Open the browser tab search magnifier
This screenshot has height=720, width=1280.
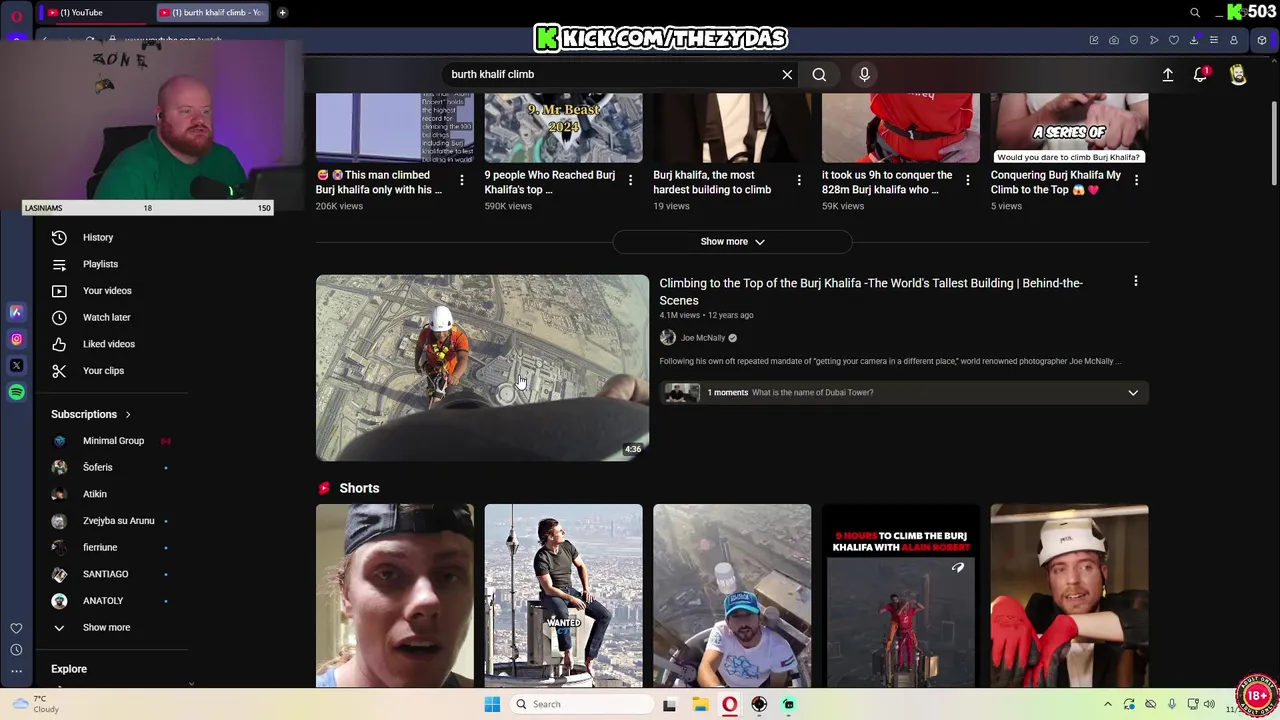coord(1195,13)
